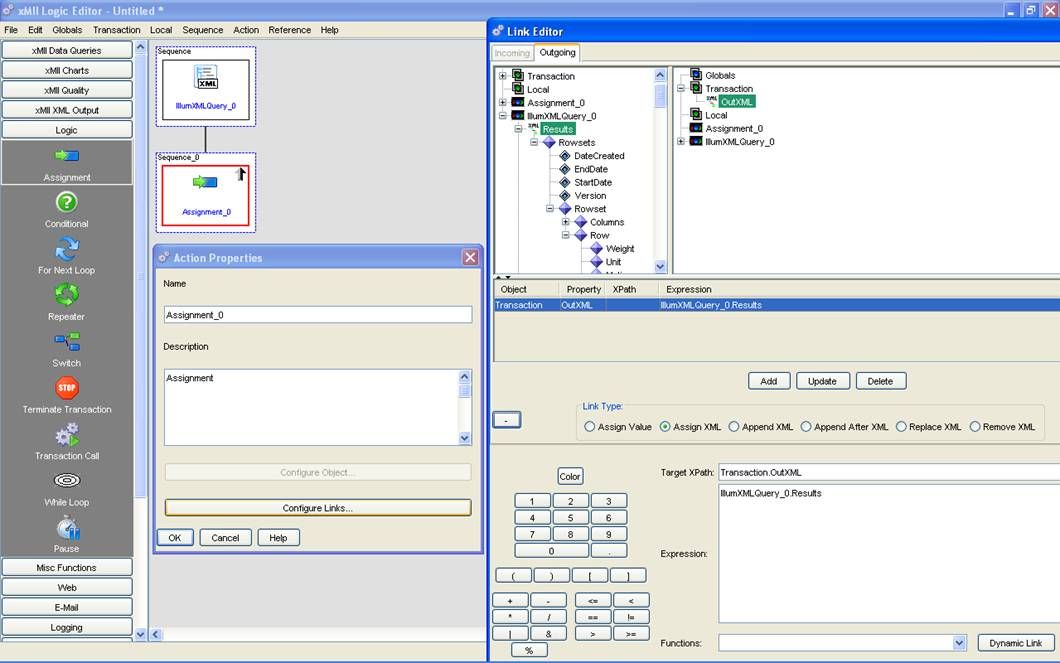Expand IllumXMLQuery_0 in the target tree
This screenshot has width=1060, height=663.
click(x=681, y=141)
